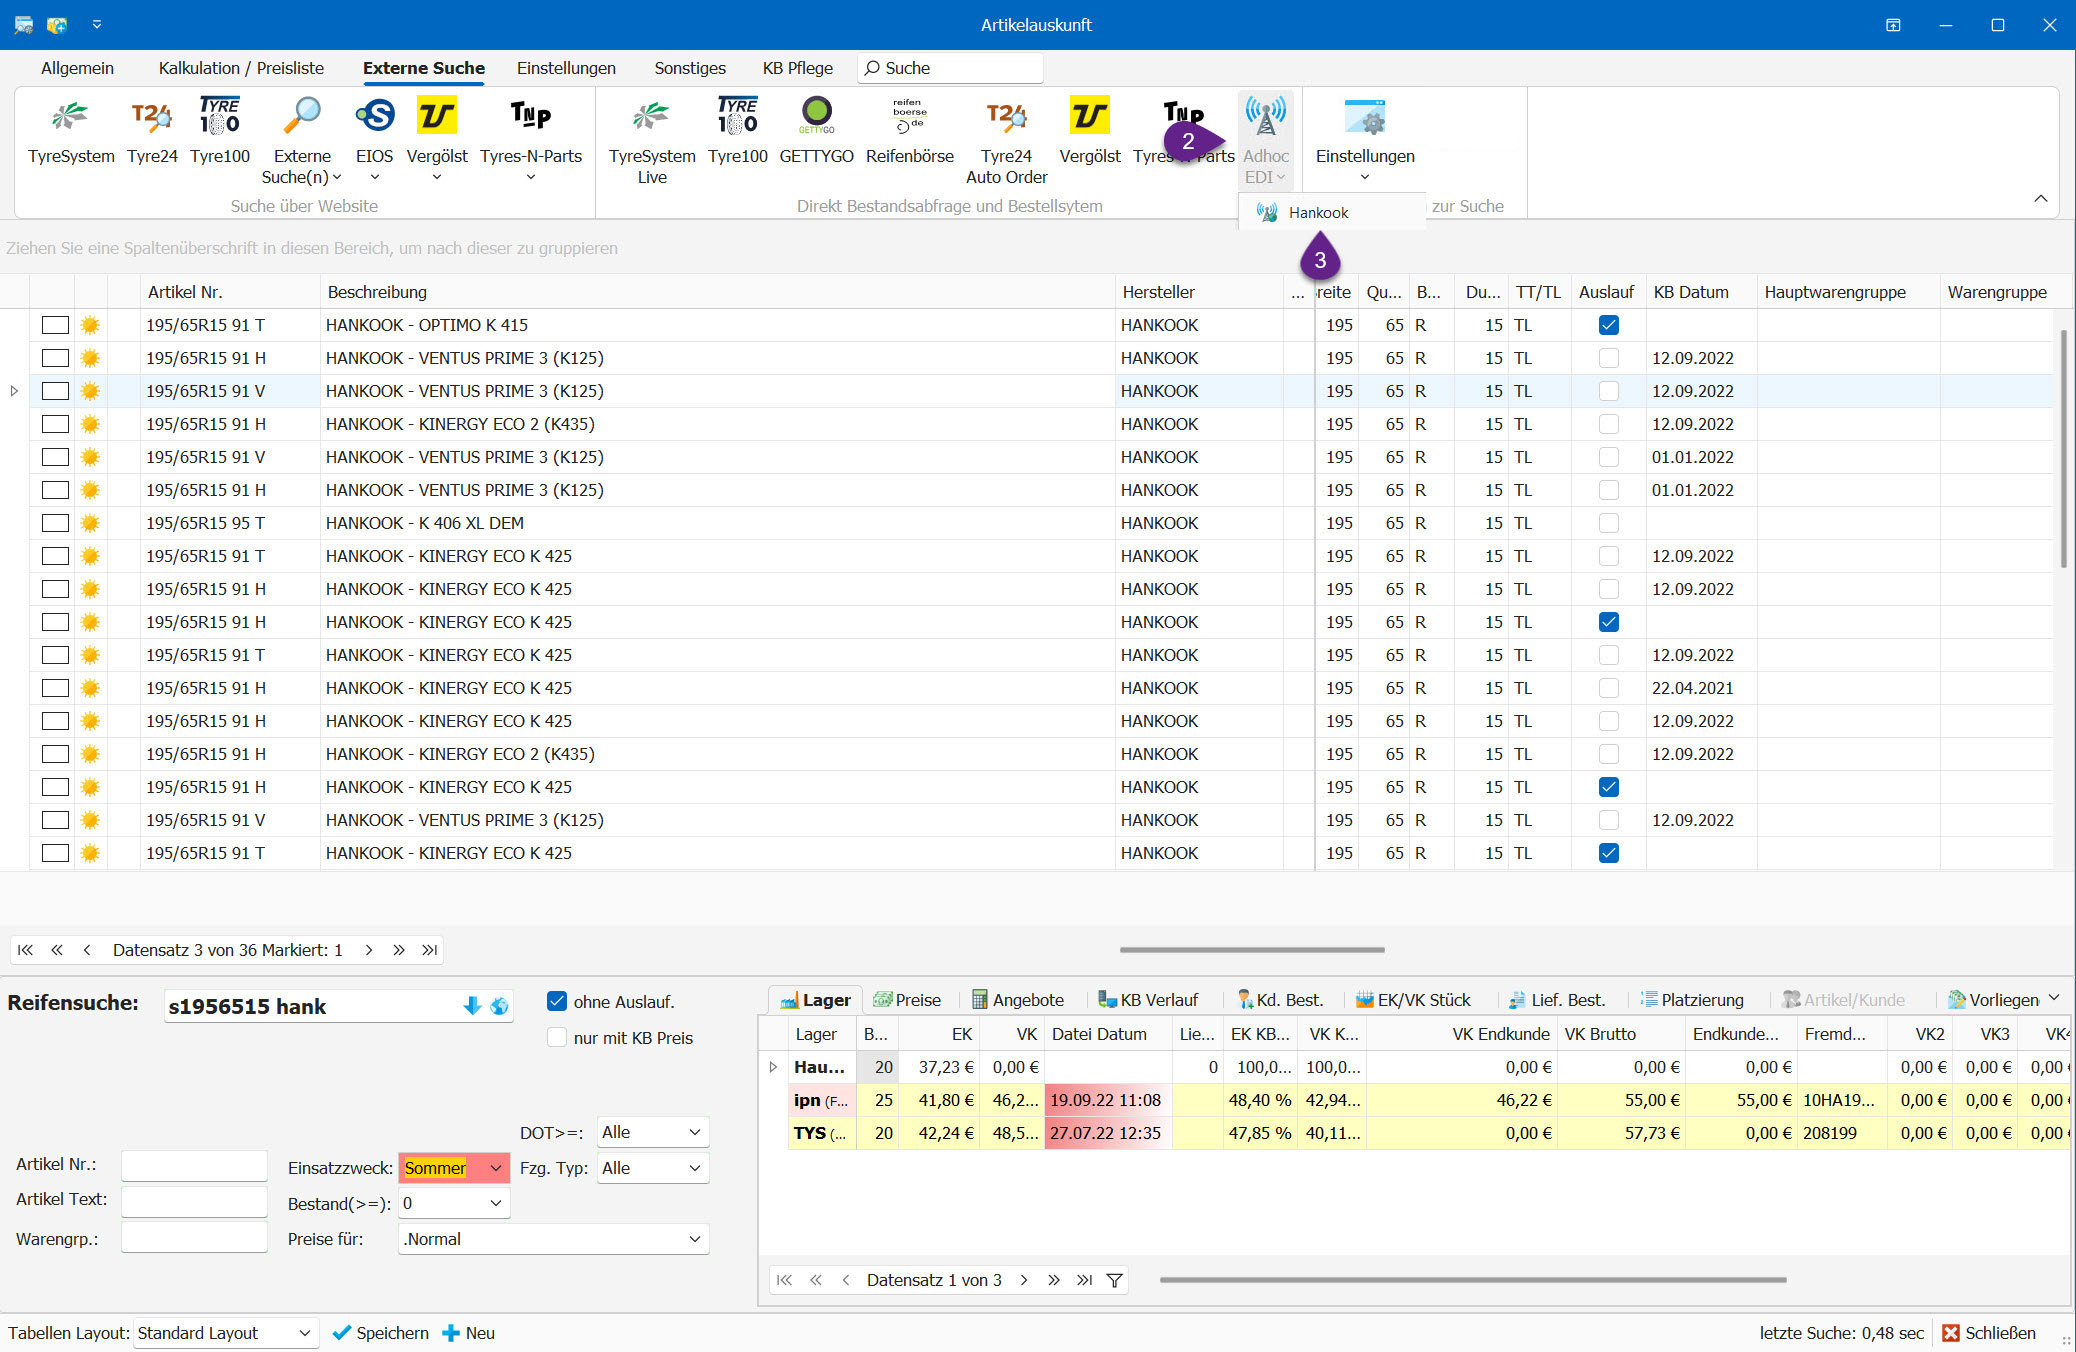
Task: Jump to first record in article navigator
Action: pyautogui.click(x=26, y=950)
